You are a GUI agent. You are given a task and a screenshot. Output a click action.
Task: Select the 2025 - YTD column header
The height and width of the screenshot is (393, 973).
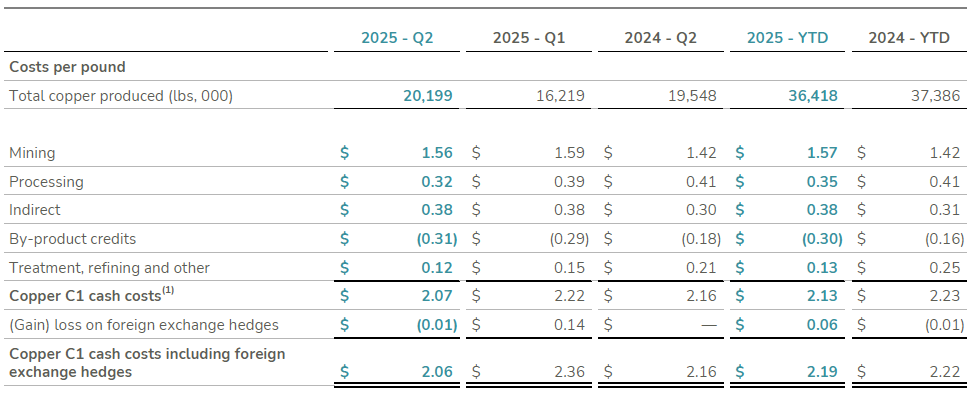[x=787, y=38]
